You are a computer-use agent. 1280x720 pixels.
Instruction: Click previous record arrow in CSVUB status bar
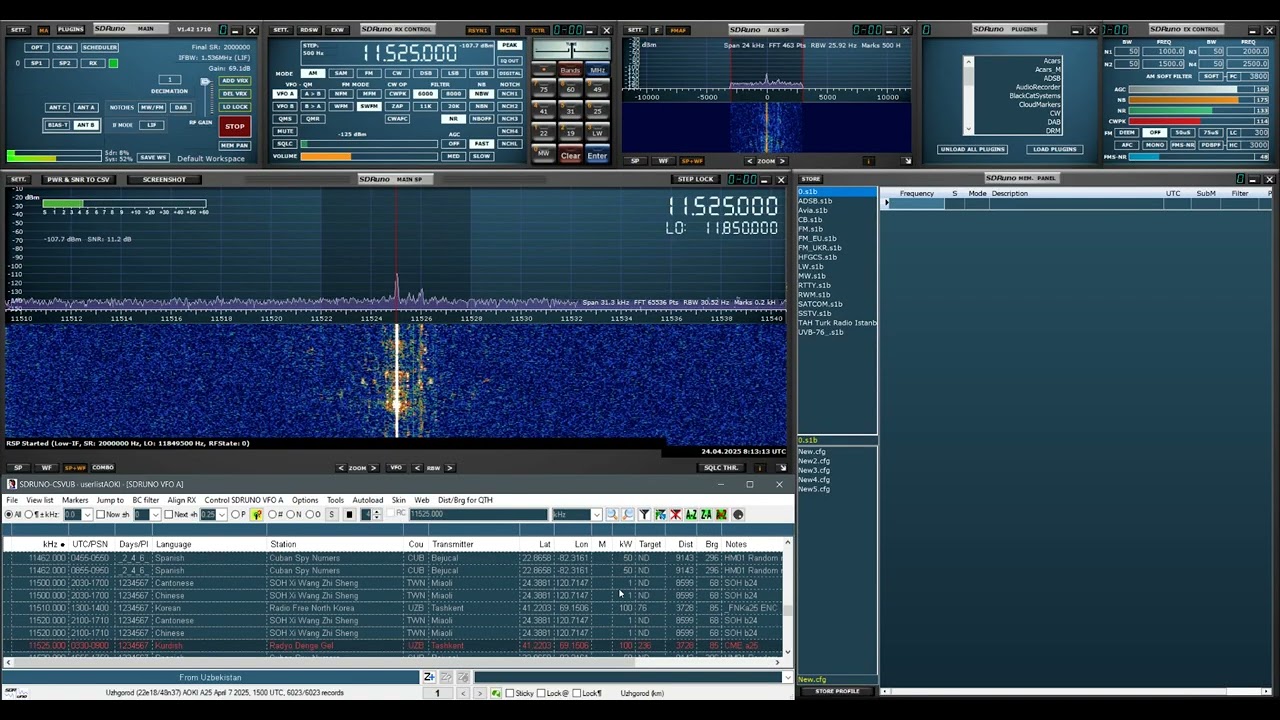463,693
